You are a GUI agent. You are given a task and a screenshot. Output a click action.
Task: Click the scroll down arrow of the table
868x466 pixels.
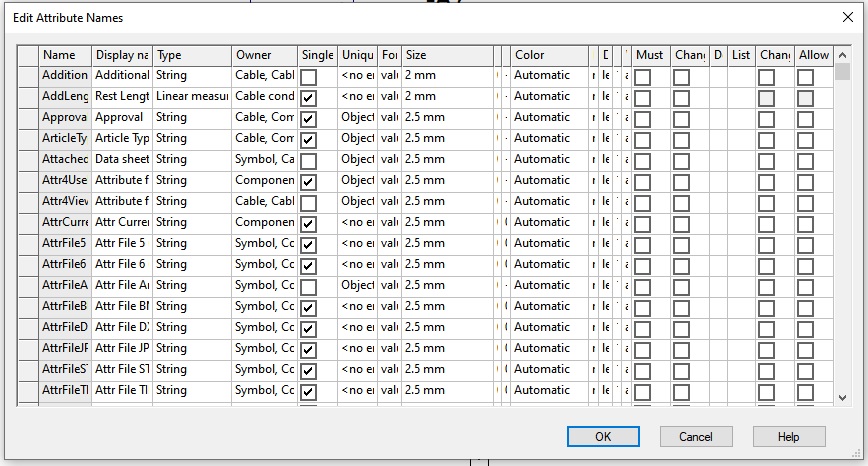click(x=841, y=397)
